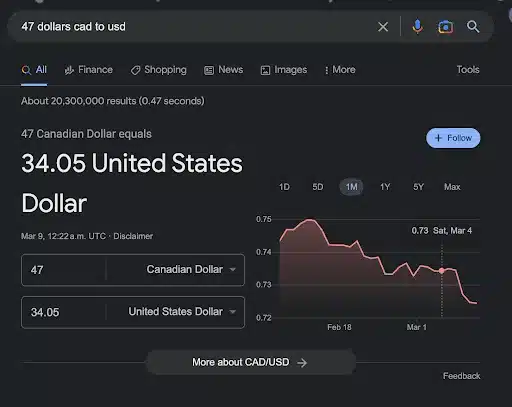The height and width of the screenshot is (407, 512).
Task: Click the 'Mar 9, 12:22 a.m. UTC' timestamp
Action: [63, 236]
